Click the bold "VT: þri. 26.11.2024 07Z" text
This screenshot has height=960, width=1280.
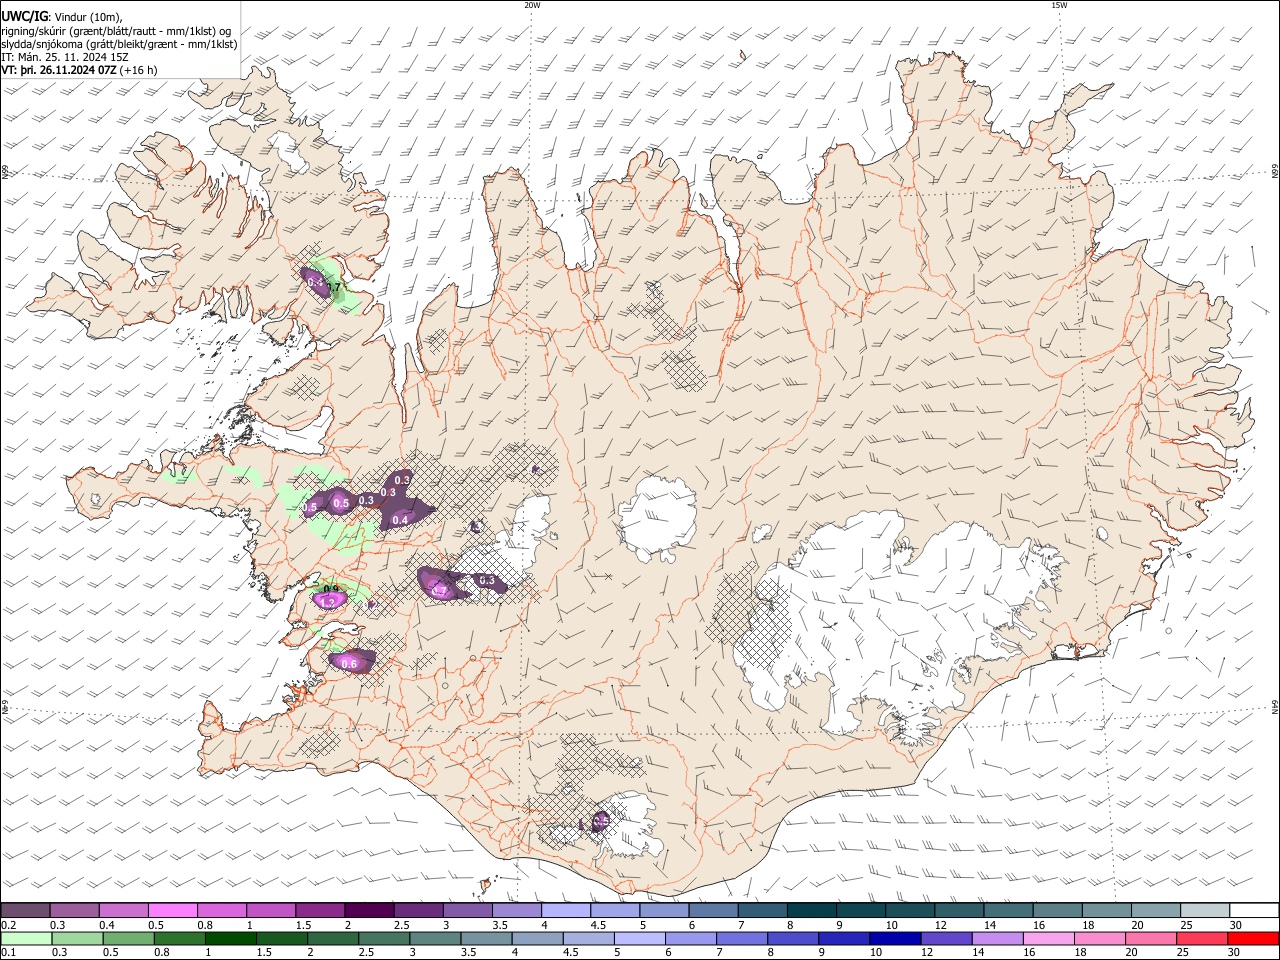[58, 71]
